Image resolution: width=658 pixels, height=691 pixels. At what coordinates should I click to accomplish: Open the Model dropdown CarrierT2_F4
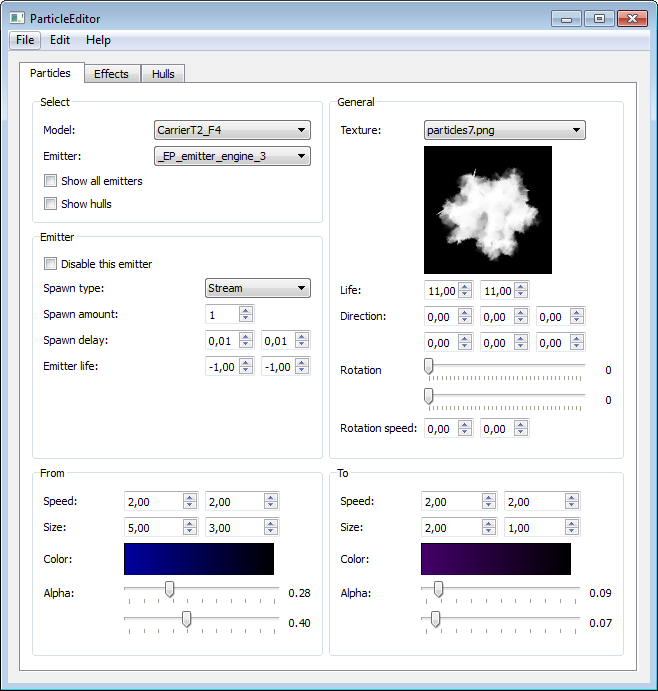click(232, 130)
